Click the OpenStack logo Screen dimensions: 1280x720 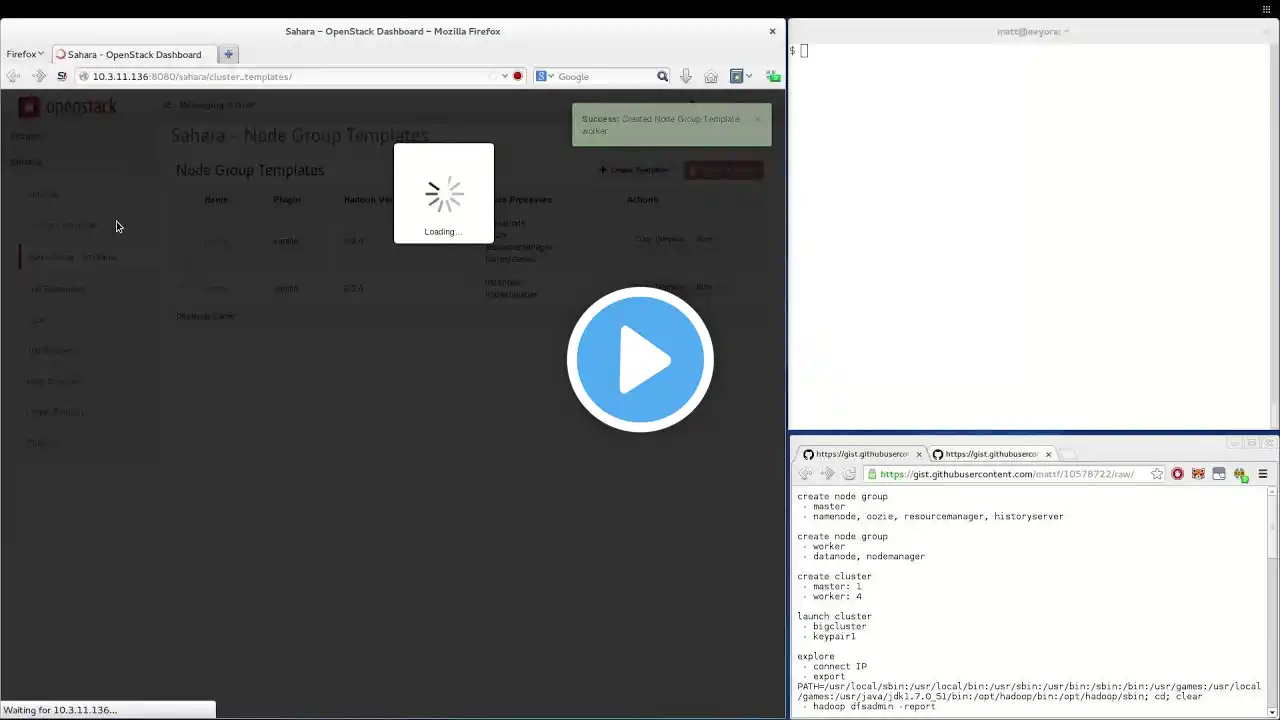pyautogui.click(x=68, y=107)
